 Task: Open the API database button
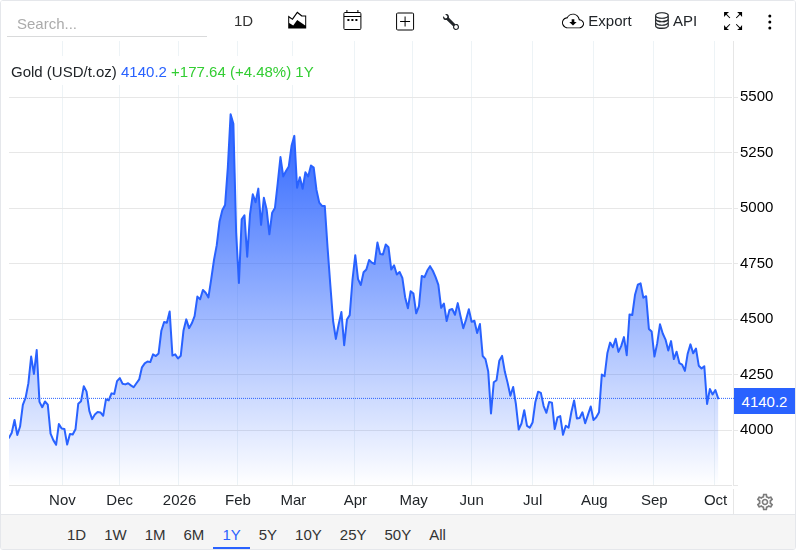point(675,21)
